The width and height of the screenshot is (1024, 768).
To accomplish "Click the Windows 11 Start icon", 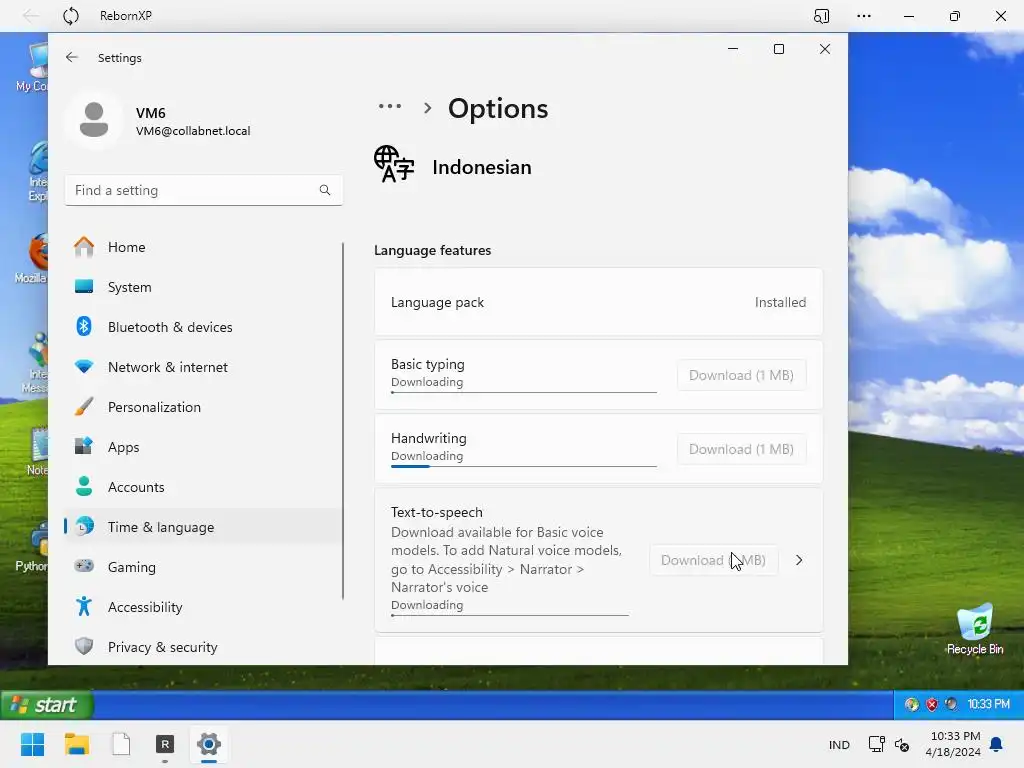I will (33, 744).
